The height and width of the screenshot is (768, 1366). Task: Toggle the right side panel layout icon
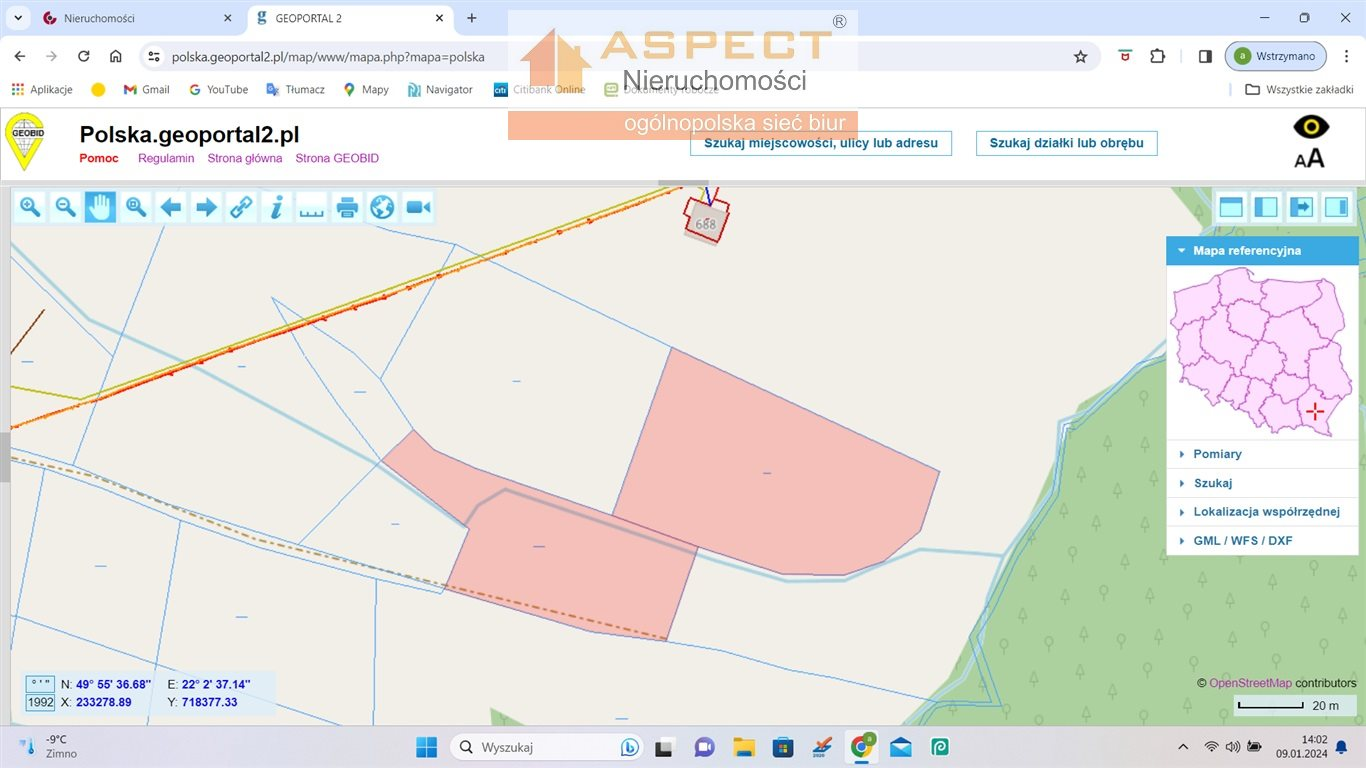1336,207
